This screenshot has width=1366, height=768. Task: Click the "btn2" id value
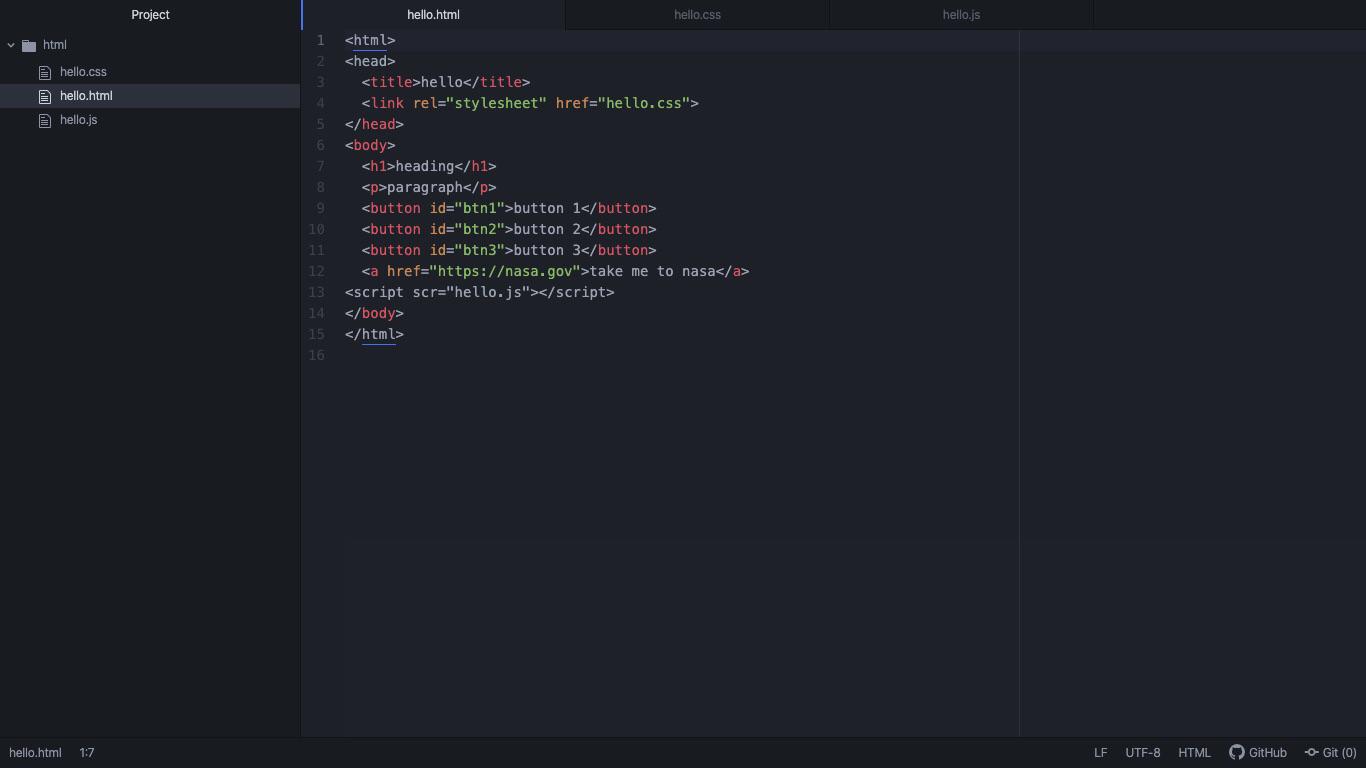click(x=480, y=230)
